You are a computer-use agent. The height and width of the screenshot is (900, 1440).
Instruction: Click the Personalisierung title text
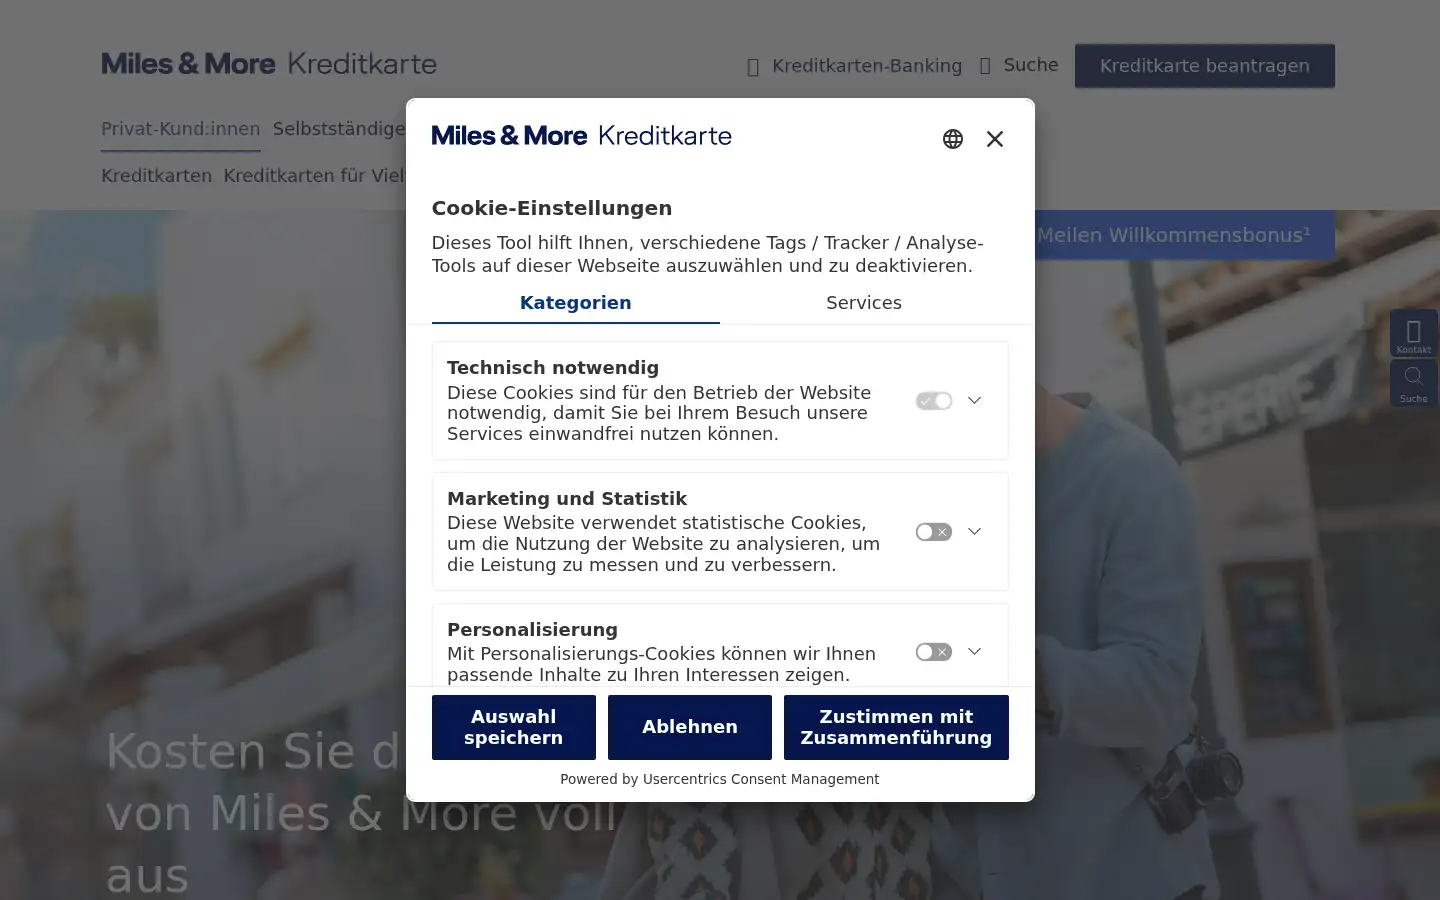coord(532,629)
